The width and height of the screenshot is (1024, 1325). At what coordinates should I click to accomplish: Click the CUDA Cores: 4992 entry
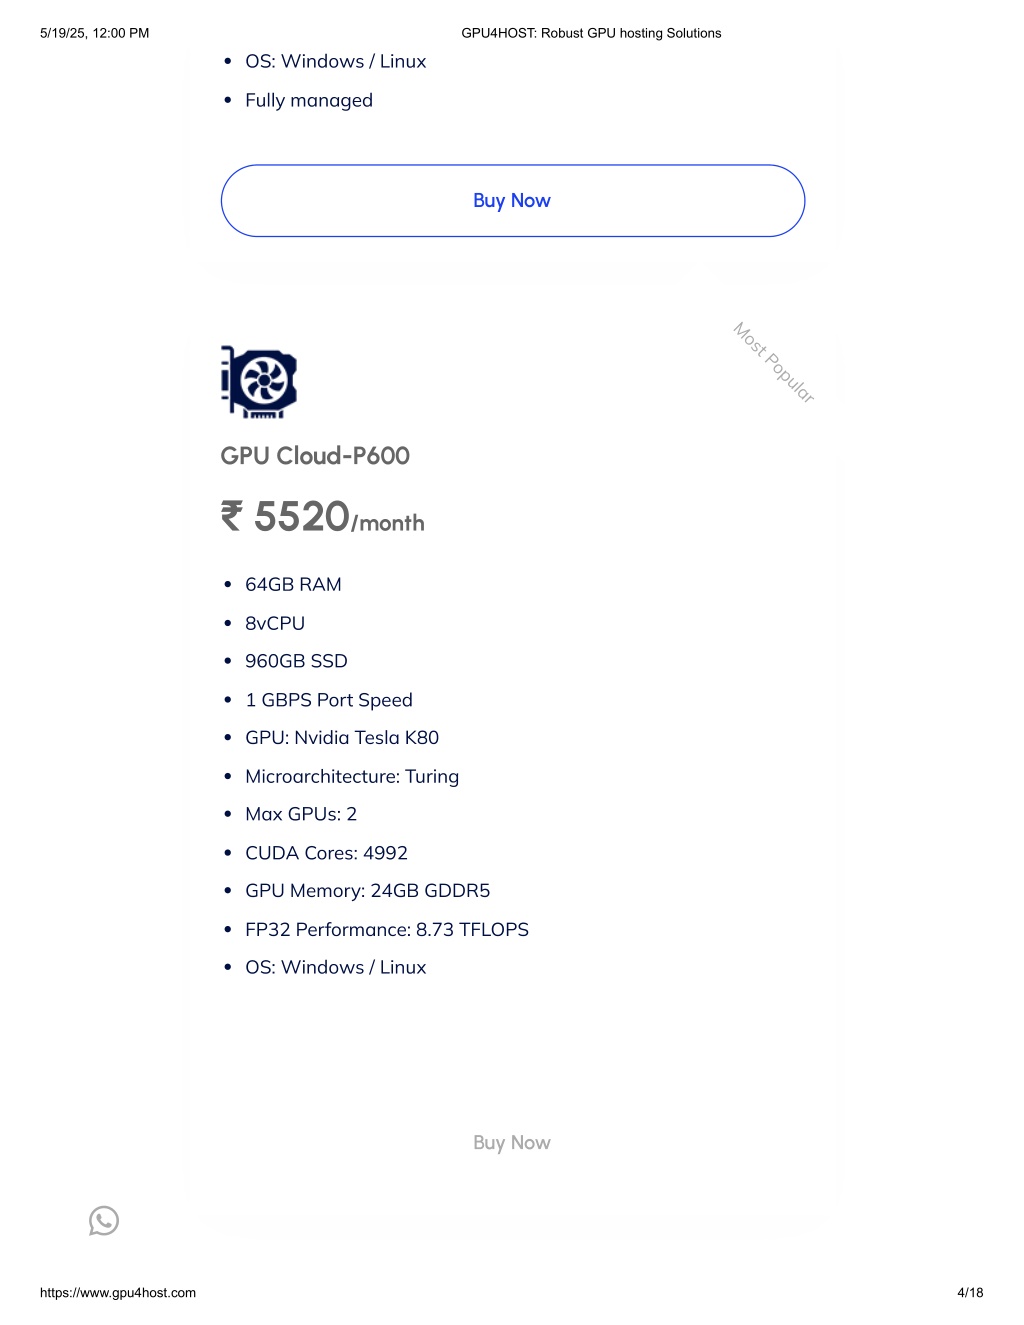coord(326,853)
